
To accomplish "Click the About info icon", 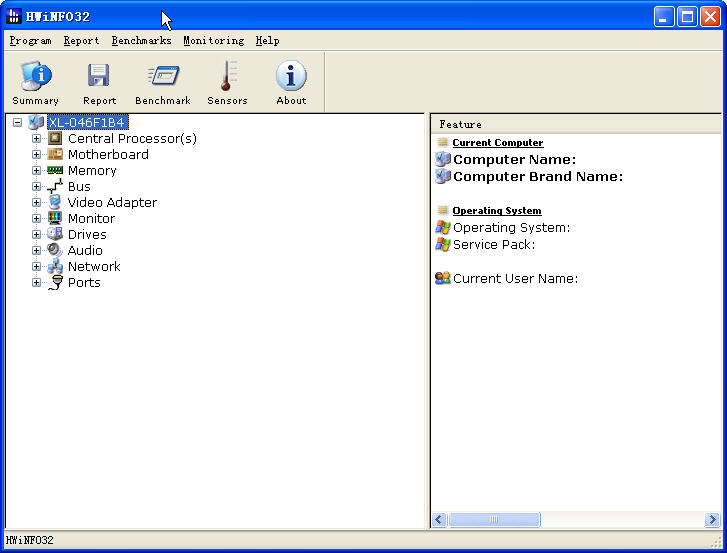I will click(291, 77).
